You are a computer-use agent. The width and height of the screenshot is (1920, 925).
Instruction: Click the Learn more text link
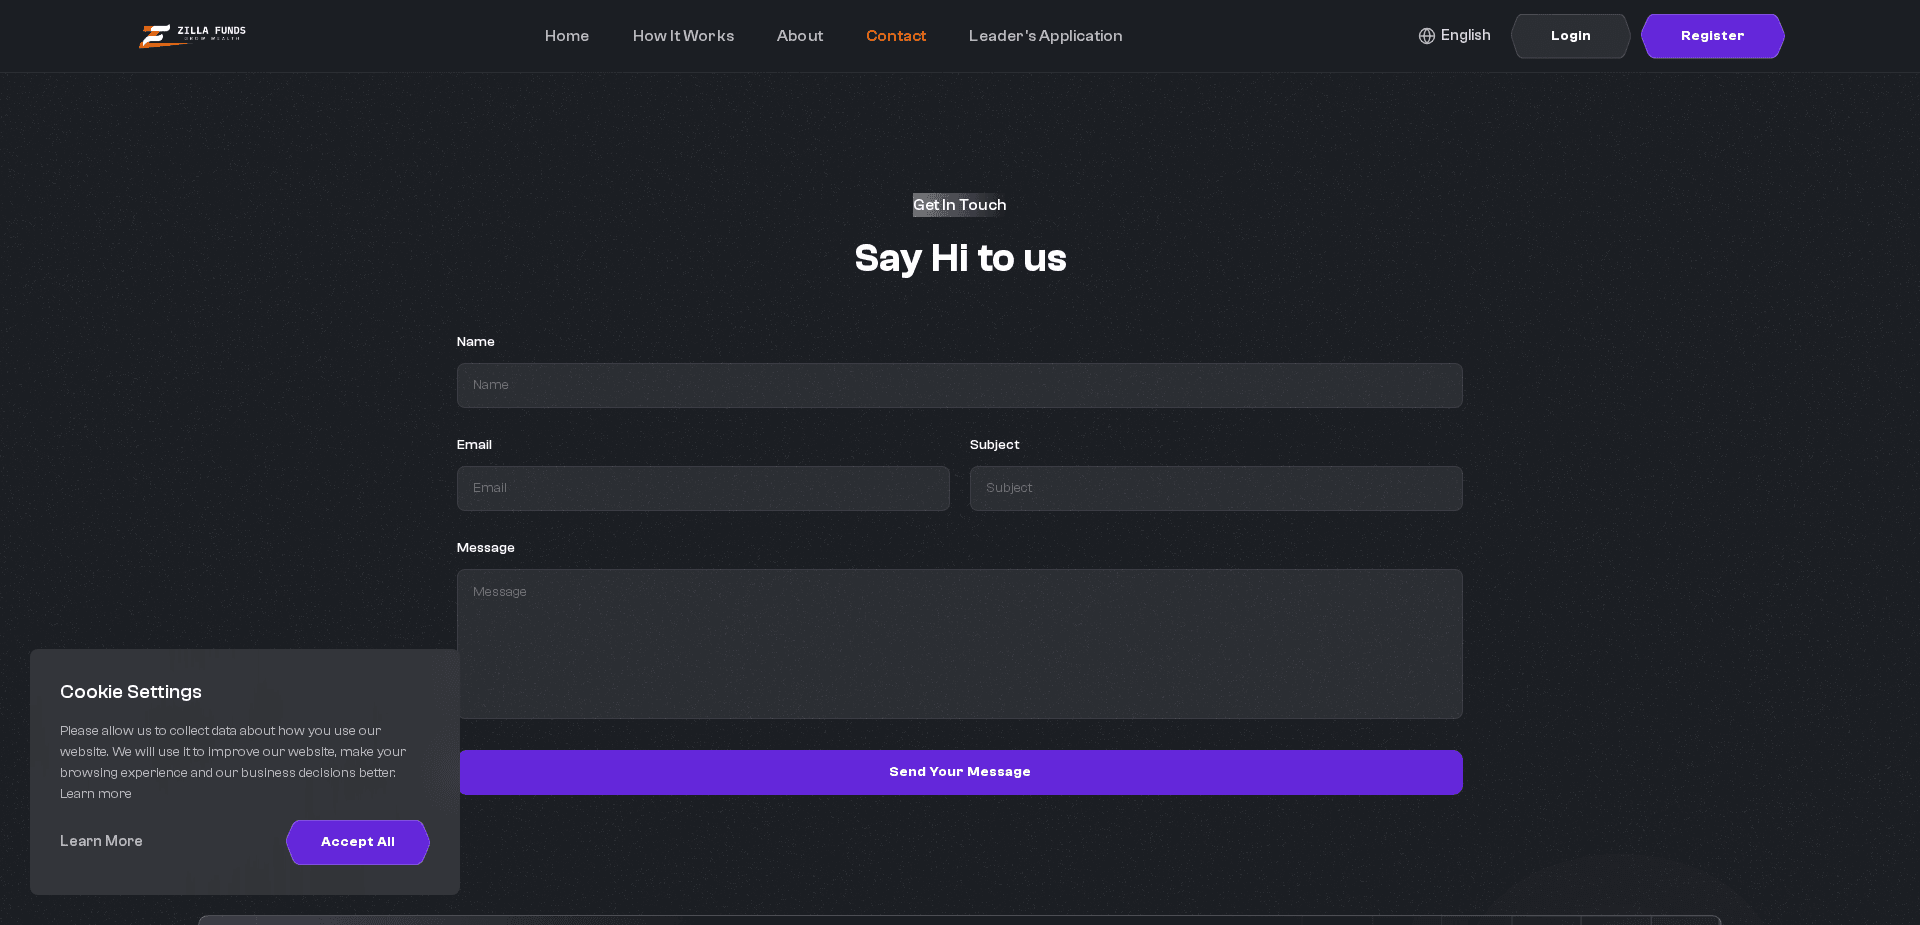click(95, 793)
